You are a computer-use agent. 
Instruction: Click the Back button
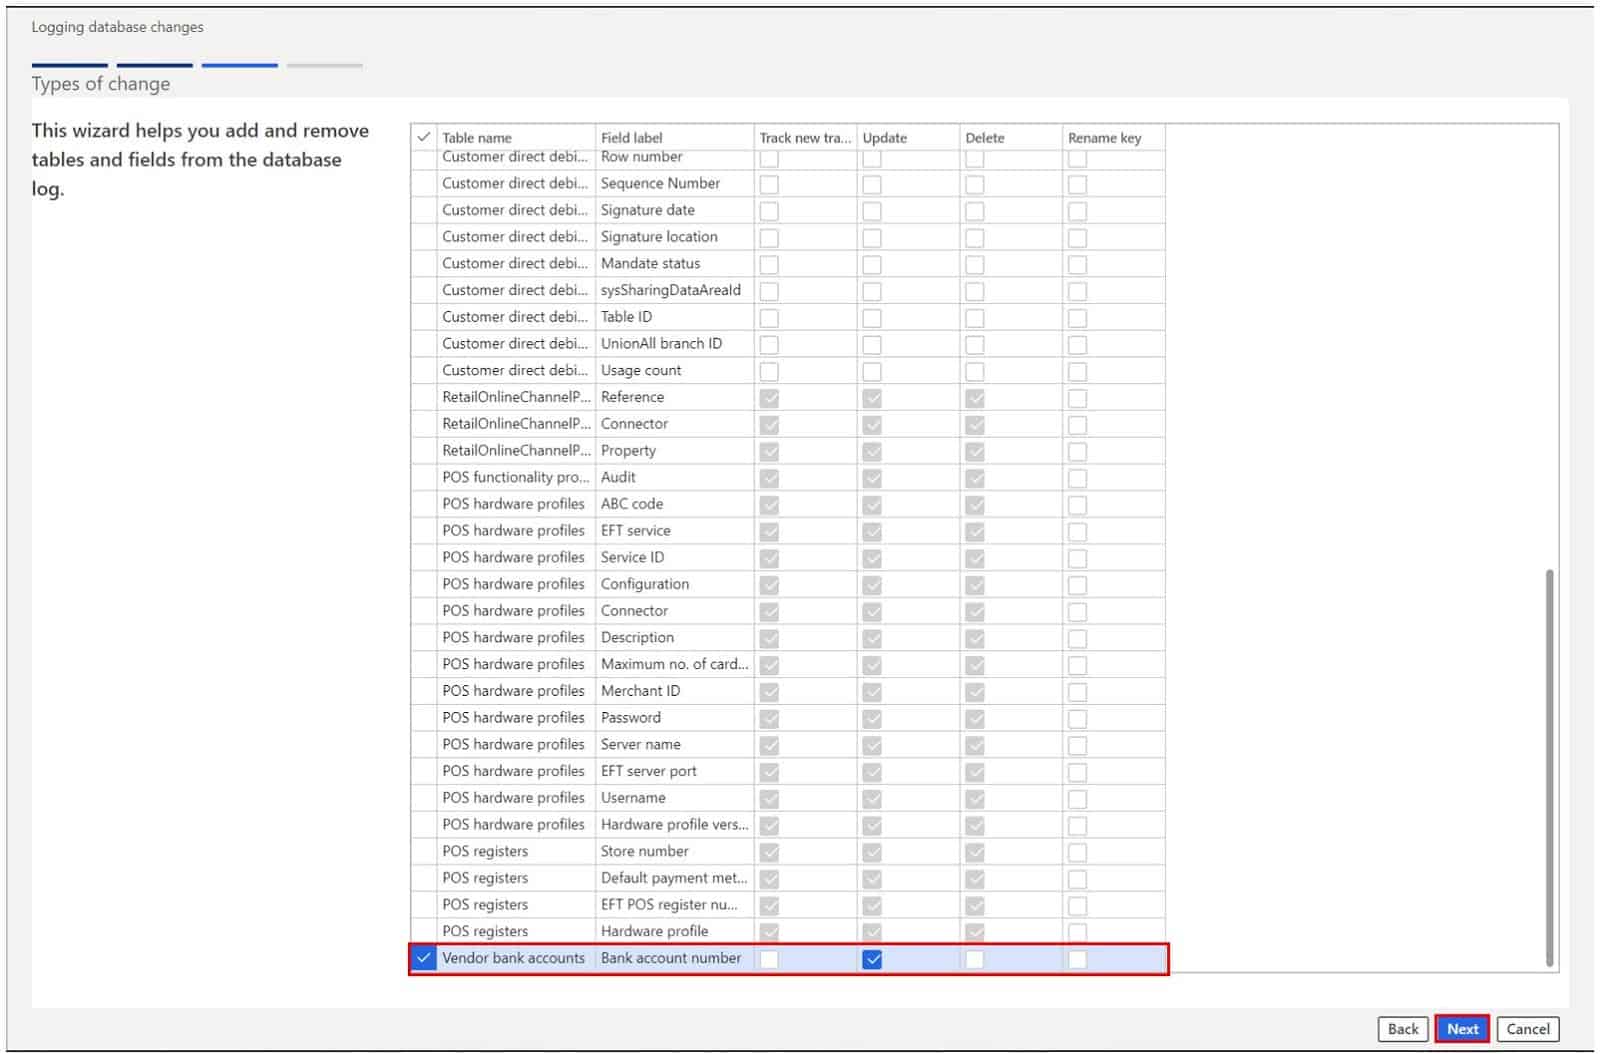click(x=1402, y=1028)
